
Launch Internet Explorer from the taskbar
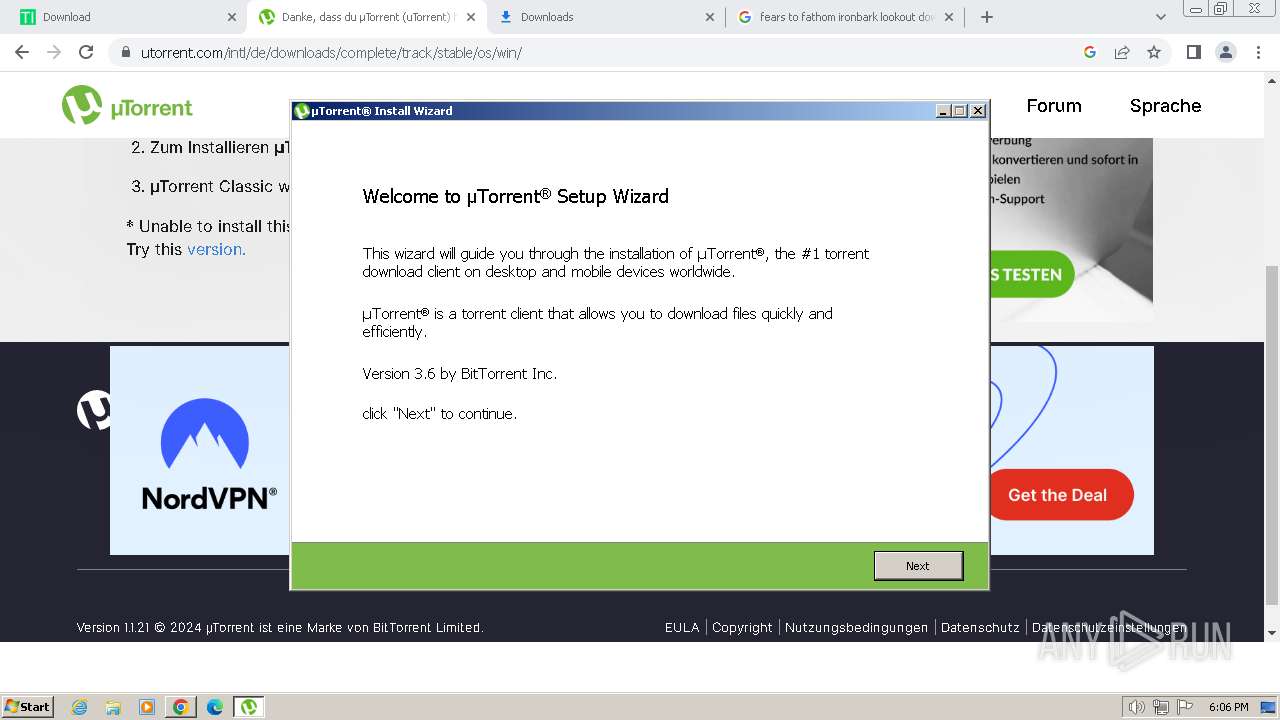[x=79, y=707]
